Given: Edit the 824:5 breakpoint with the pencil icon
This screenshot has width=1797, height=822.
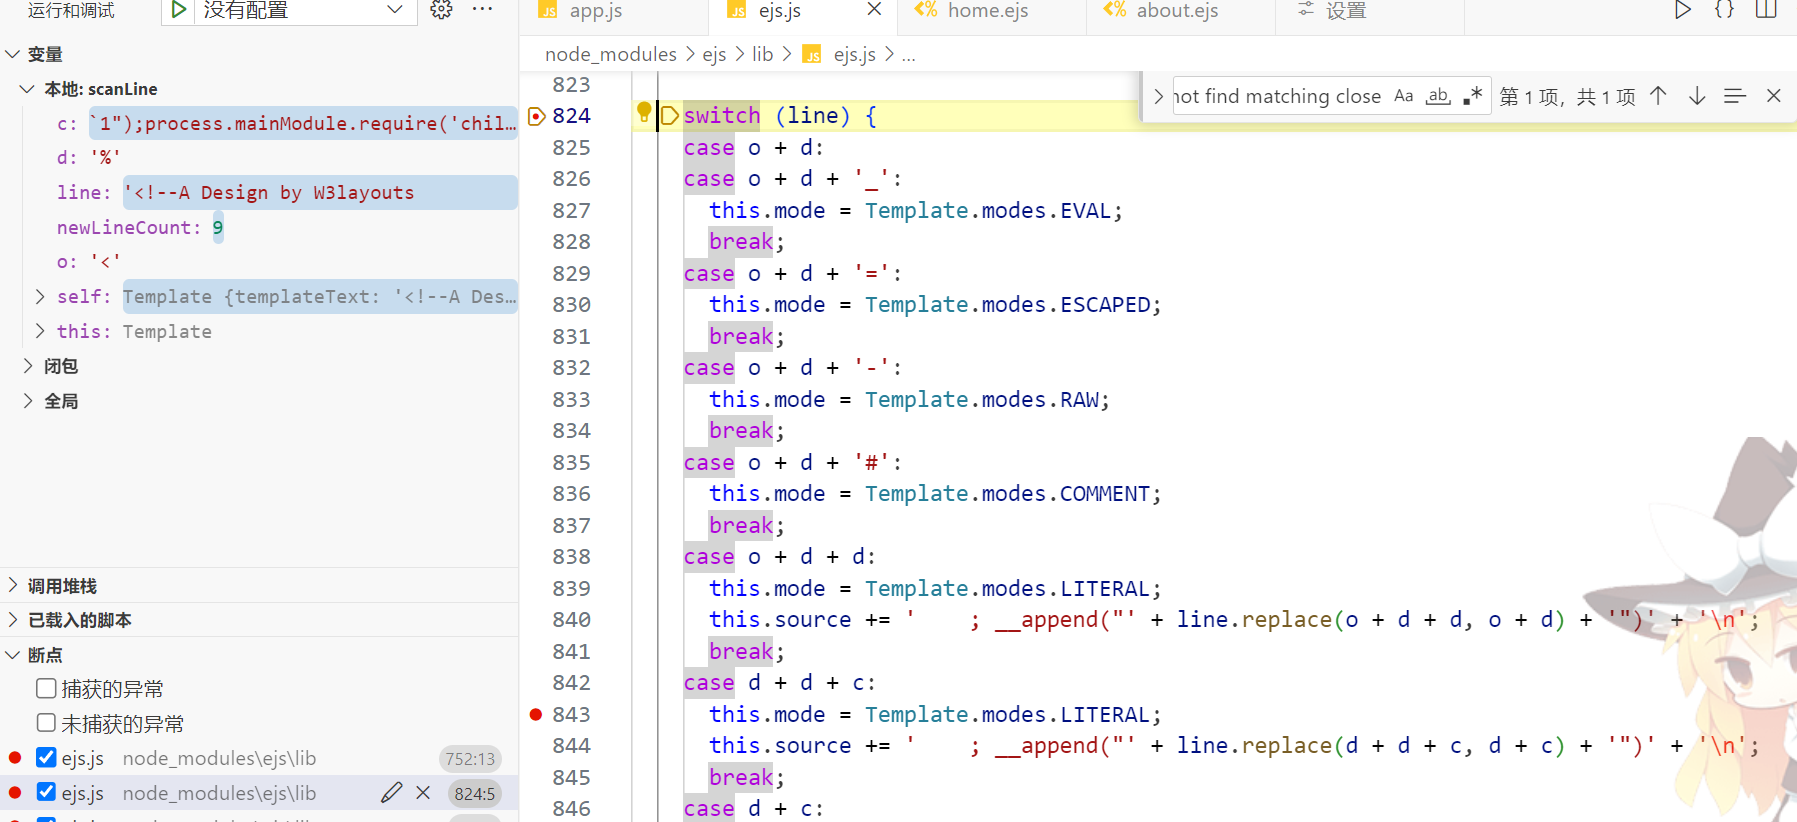Looking at the screenshot, I should pyautogui.click(x=392, y=793).
